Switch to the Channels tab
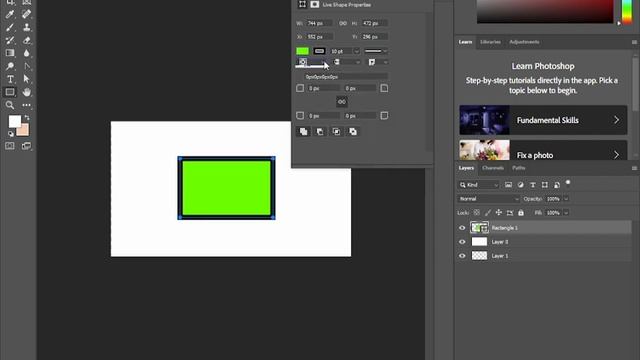 click(493, 168)
